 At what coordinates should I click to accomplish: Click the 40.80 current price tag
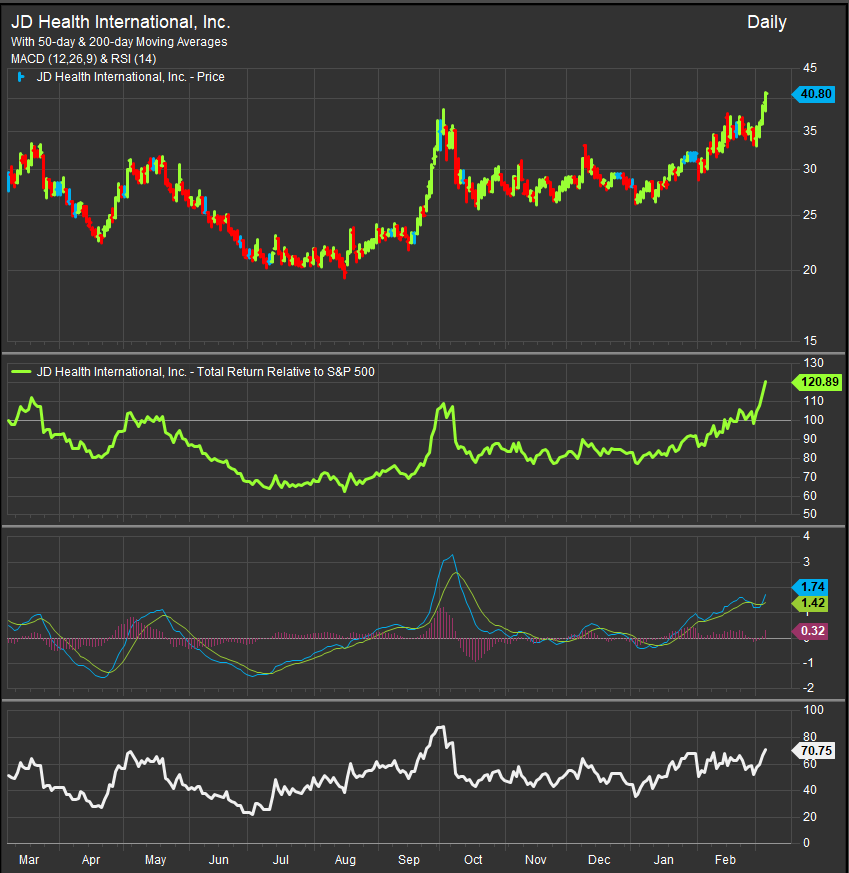click(813, 94)
